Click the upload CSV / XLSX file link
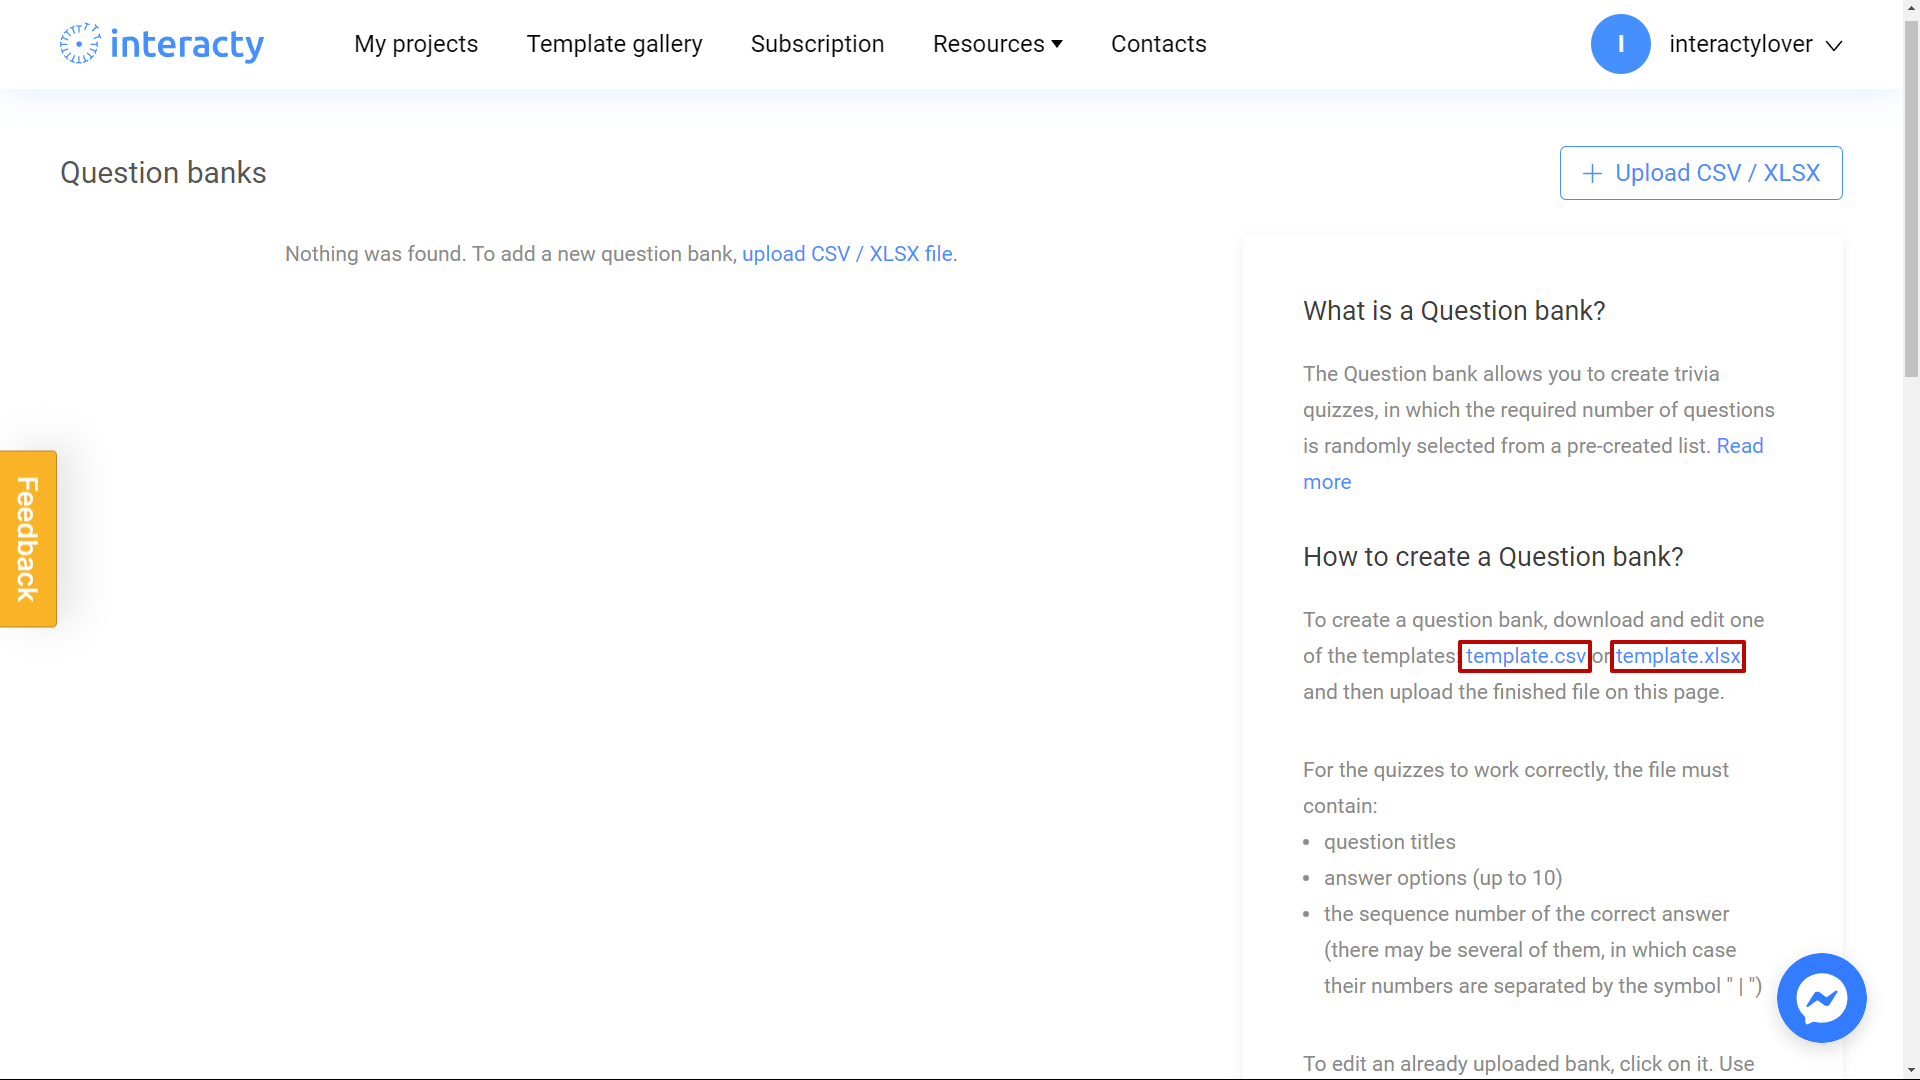The width and height of the screenshot is (1920, 1080). [849, 253]
